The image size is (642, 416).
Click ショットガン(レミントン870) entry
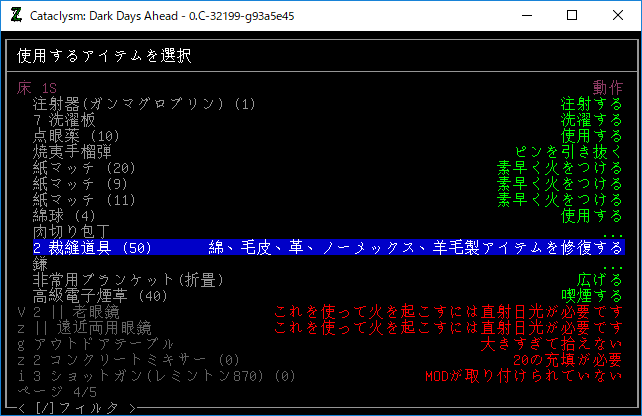[x=150, y=375]
